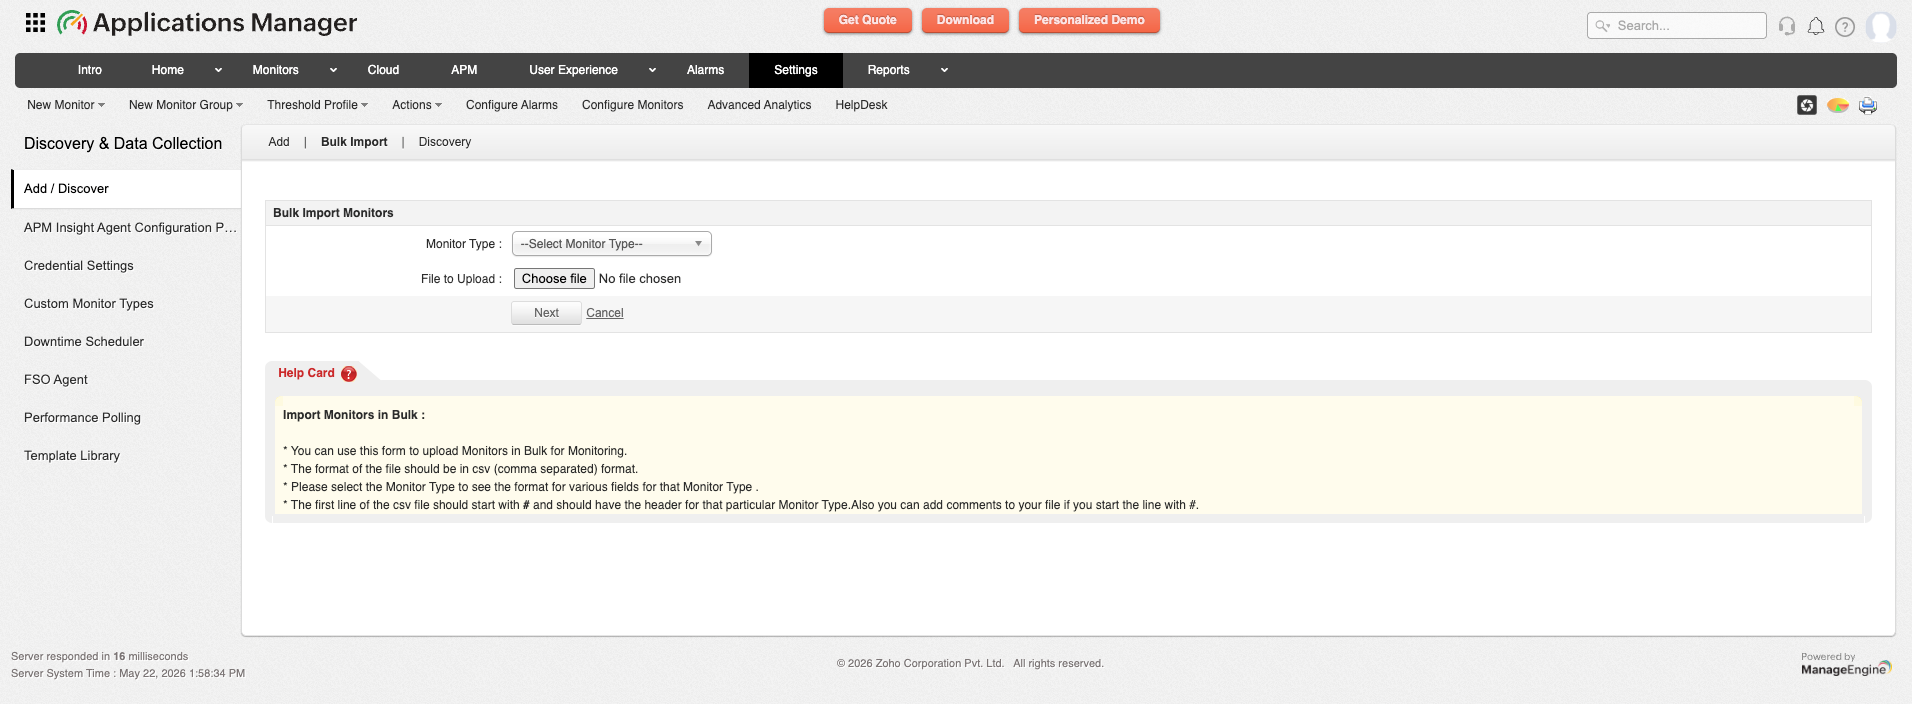Open the Alarms tab
Screen dimensions: 1912x704
pyautogui.click(x=705, y=70)
